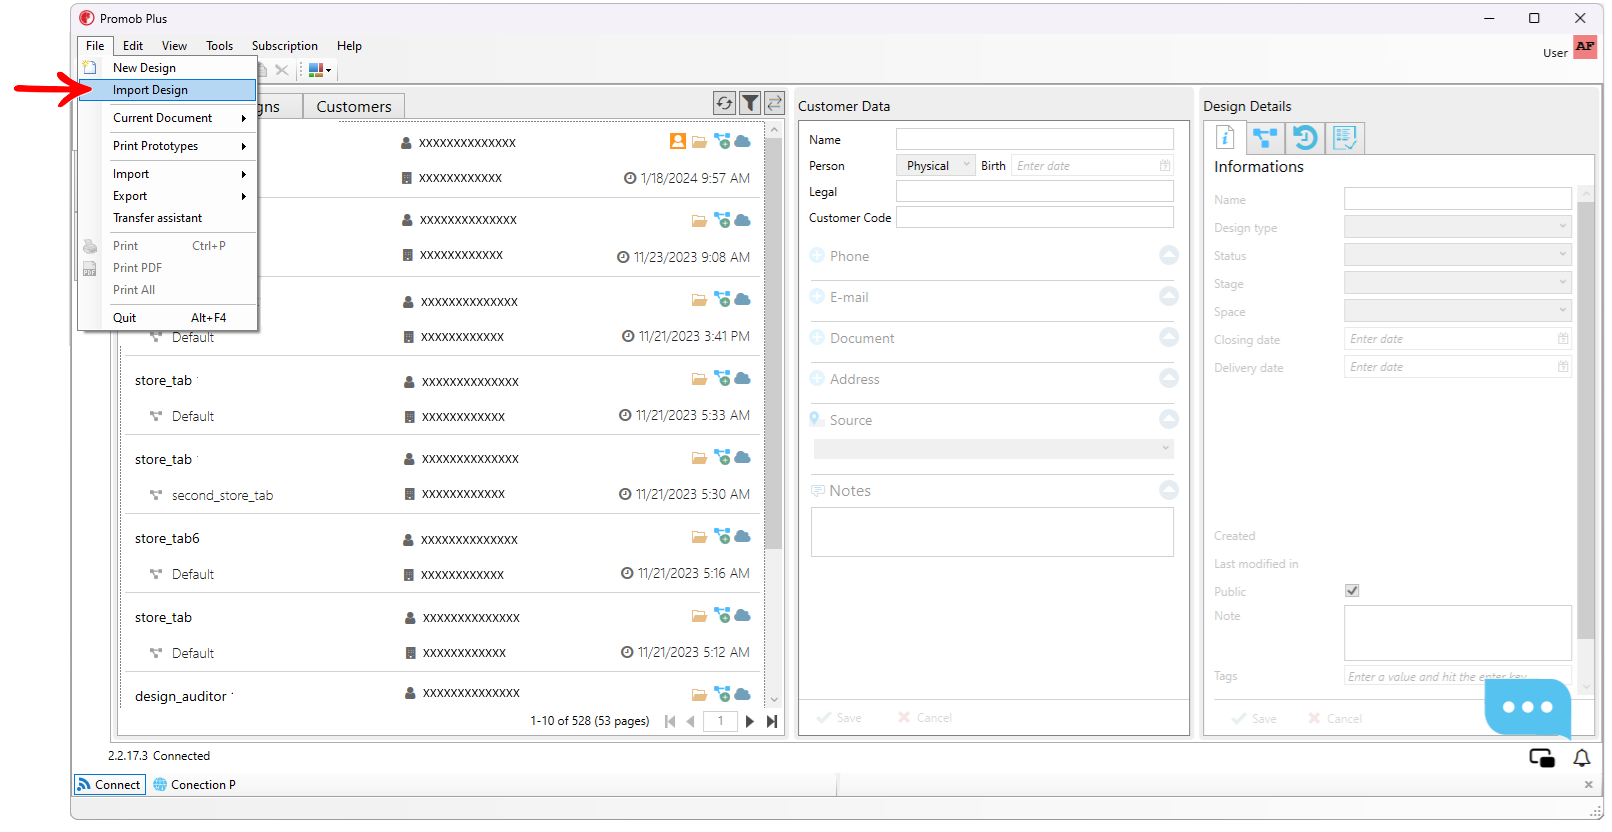Open the history clock tab in Design Details
Image resolution: width=1612 pixels, height=832 pixels.
(x=1305, y=138)
